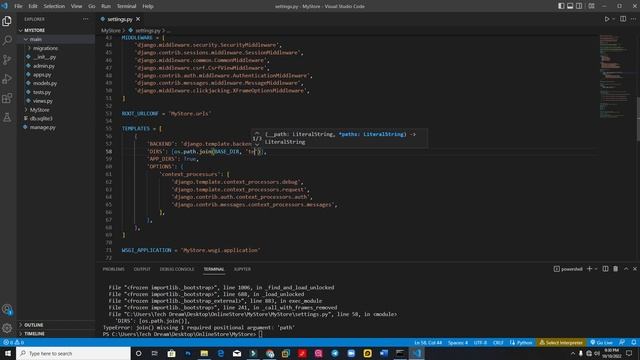
Task: Open the Extensions view
Action: [x=7, y=98]
